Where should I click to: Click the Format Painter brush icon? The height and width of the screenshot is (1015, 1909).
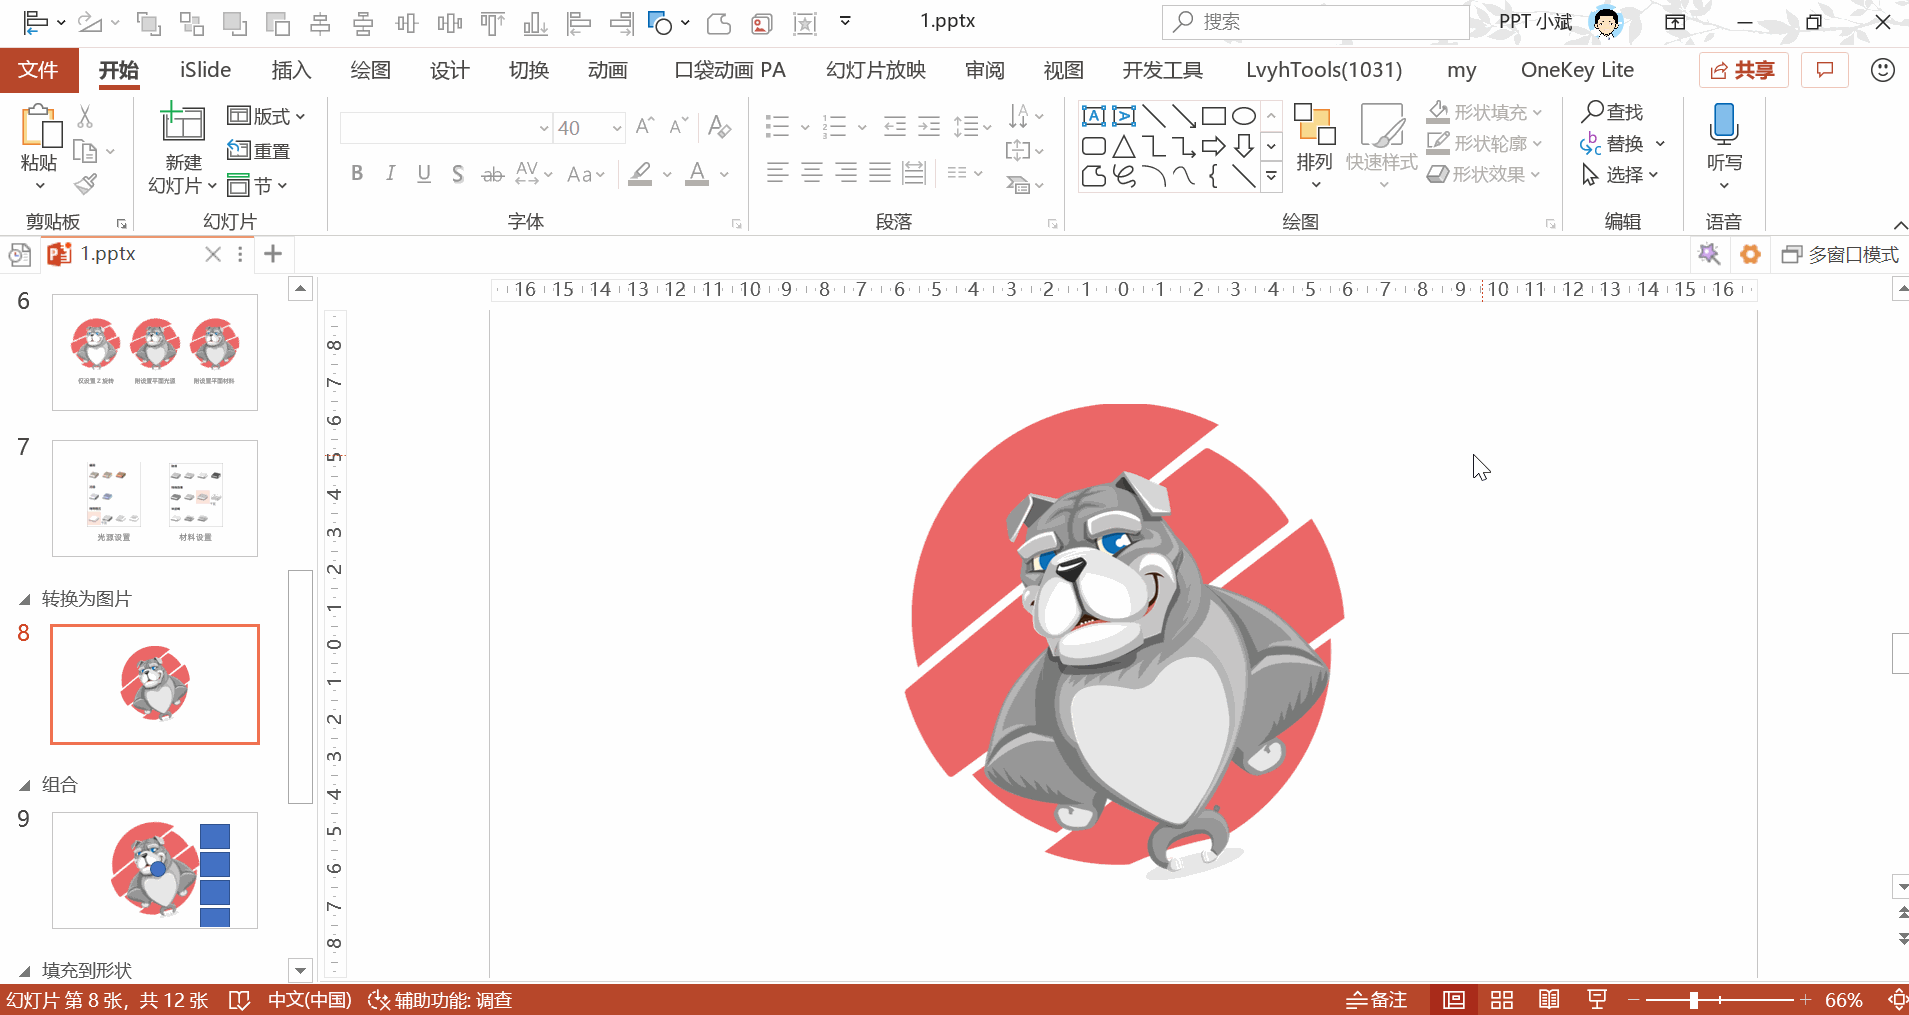(86, 184)
